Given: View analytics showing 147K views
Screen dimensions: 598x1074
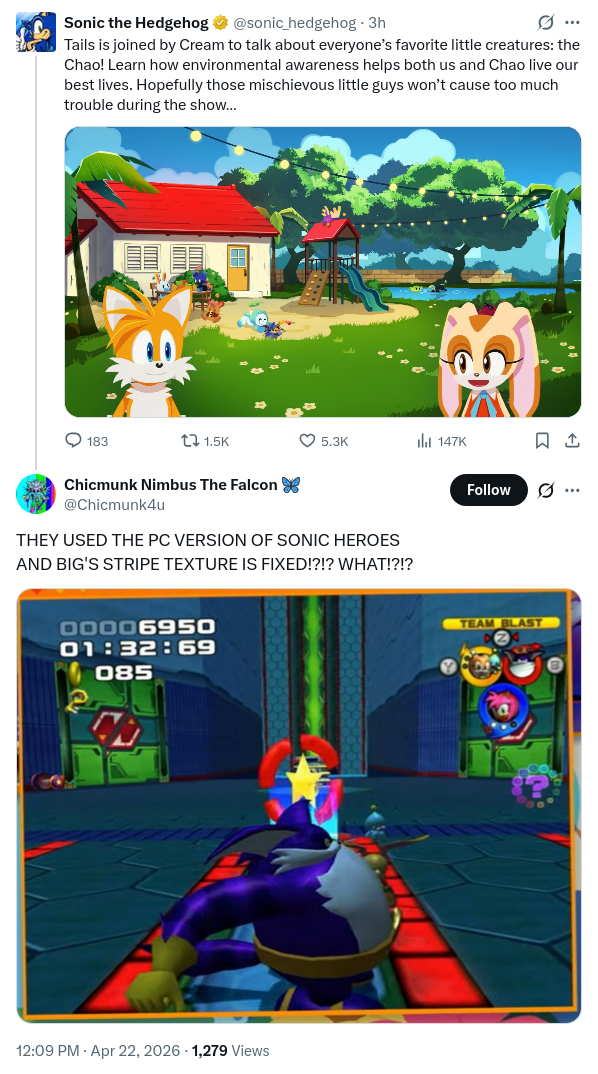Looking at the screenshot, I should (442, 441).
